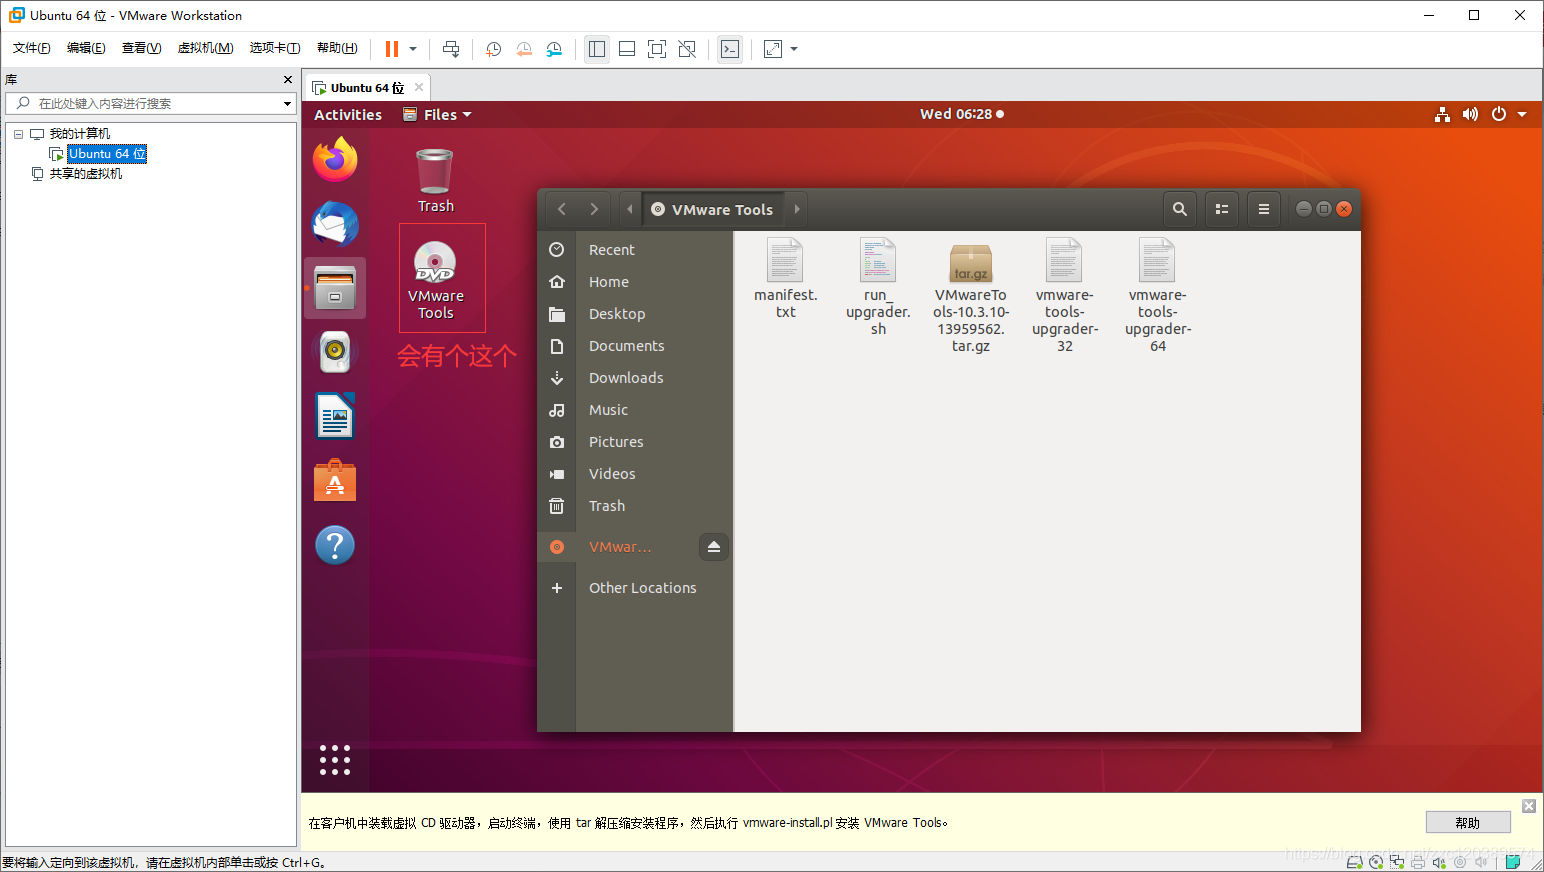The width and height of the screenshot is (1544, 872).
Task: Open the 文件(F) menu
Action: [32, 48]
